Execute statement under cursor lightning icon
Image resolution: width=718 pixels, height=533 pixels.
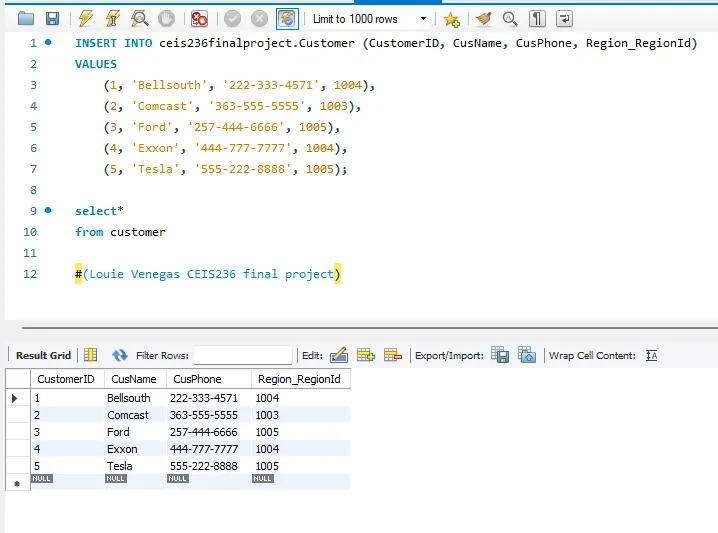tap(112, 19)
